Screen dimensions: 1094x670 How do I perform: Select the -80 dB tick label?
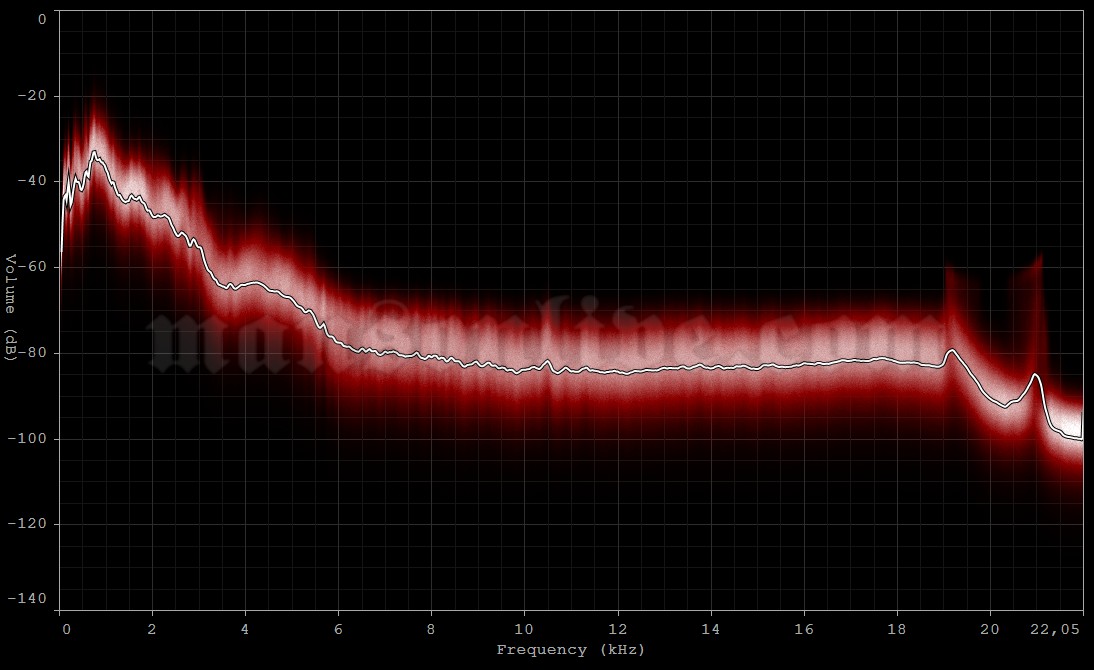pyautogui.click(x=31, y=350)
